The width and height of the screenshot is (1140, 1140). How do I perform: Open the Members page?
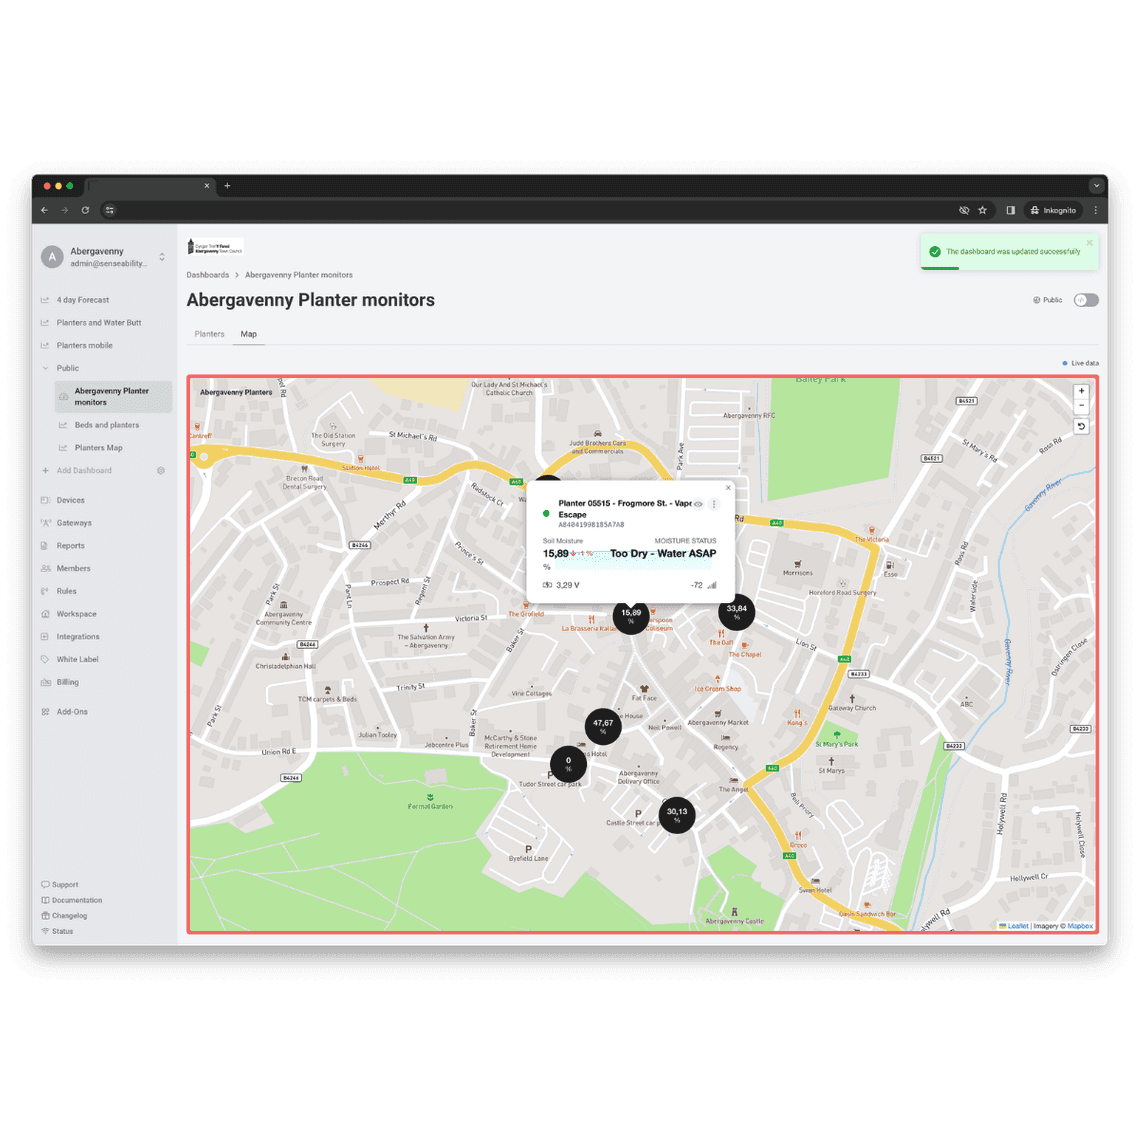73,569
